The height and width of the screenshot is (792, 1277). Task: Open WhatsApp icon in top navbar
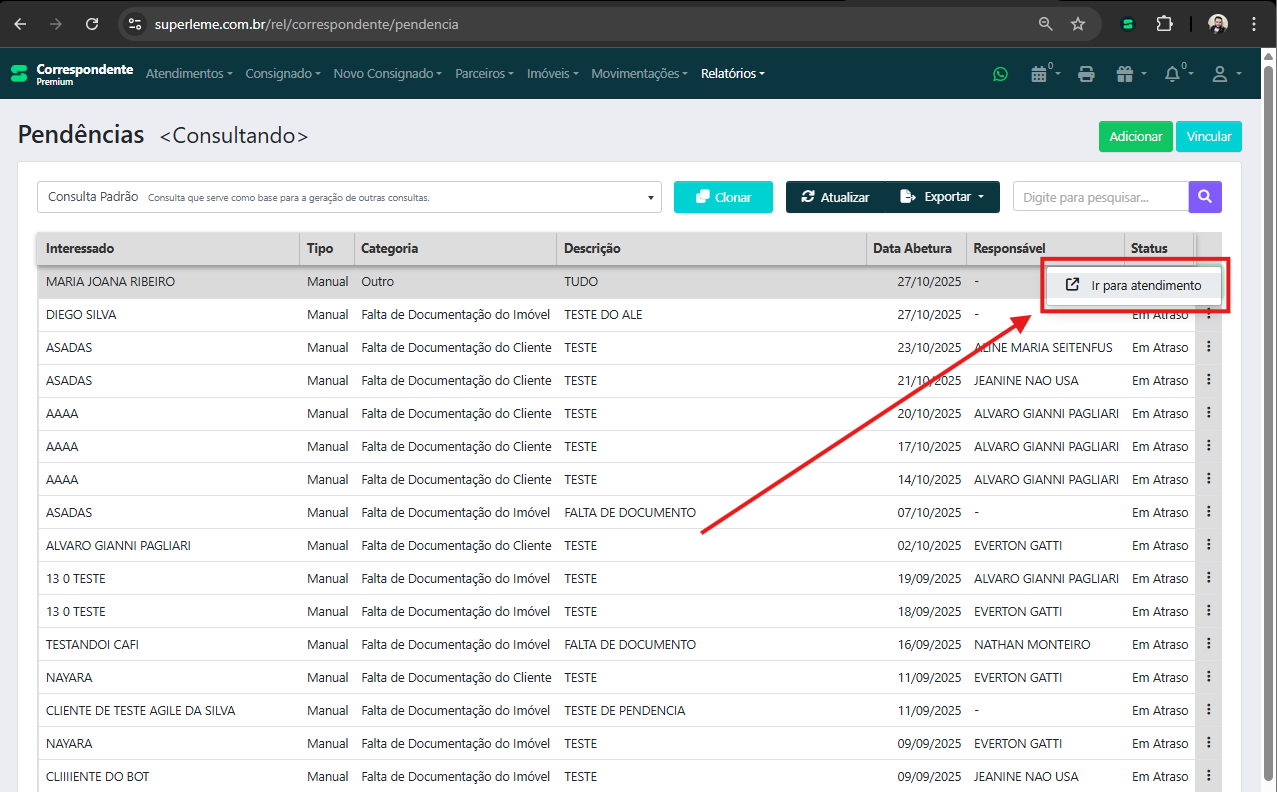tap(1000, 74)
